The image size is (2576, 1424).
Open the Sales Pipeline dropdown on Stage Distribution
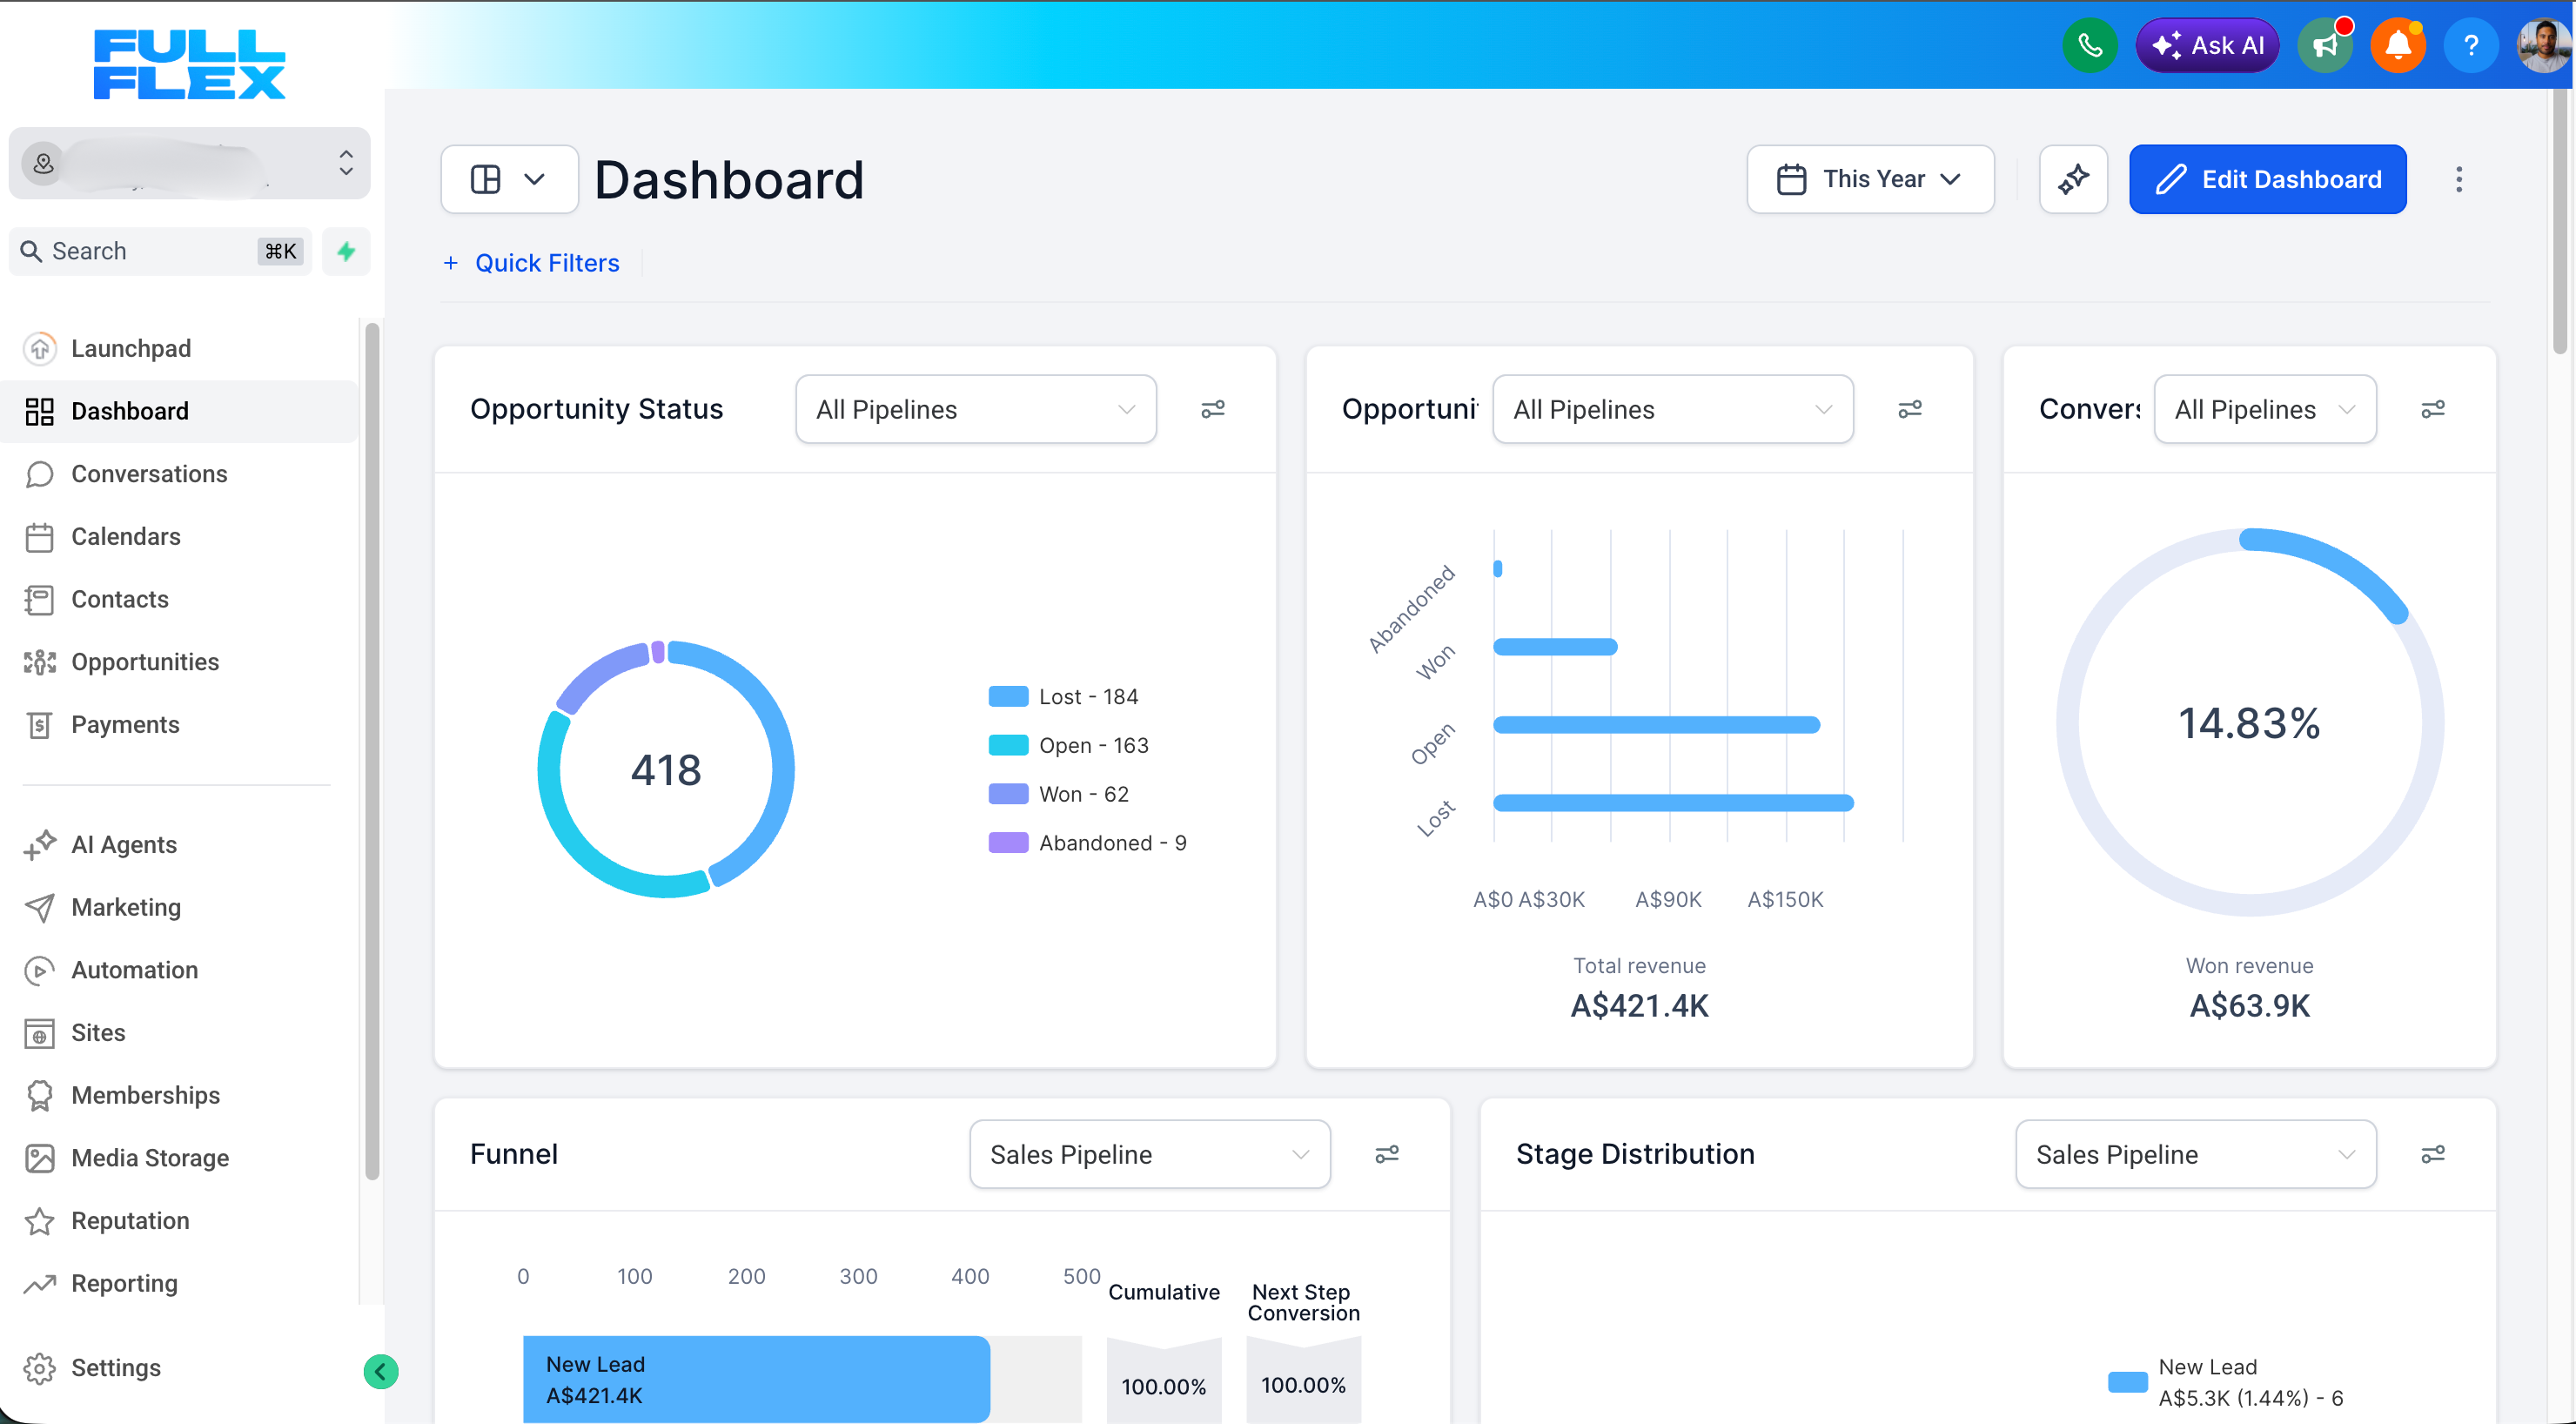click(x=2196, y=1153)
